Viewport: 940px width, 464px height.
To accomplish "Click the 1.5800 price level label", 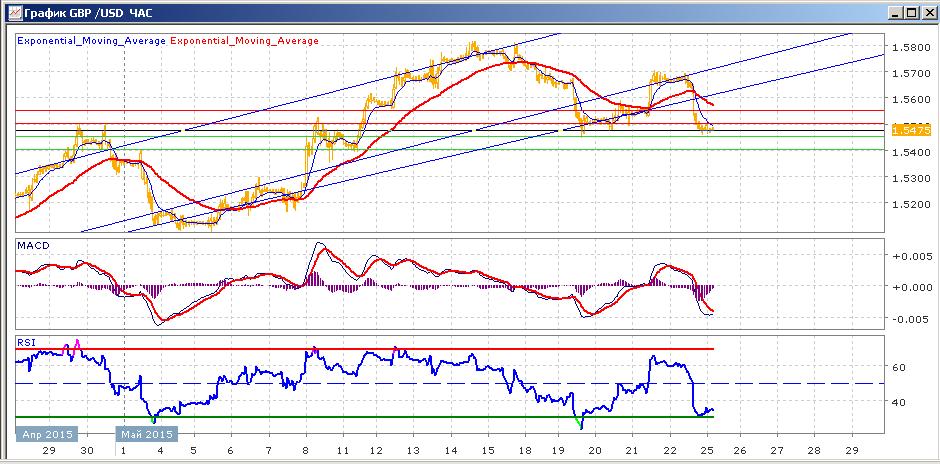I will click(x=910, y=47).
